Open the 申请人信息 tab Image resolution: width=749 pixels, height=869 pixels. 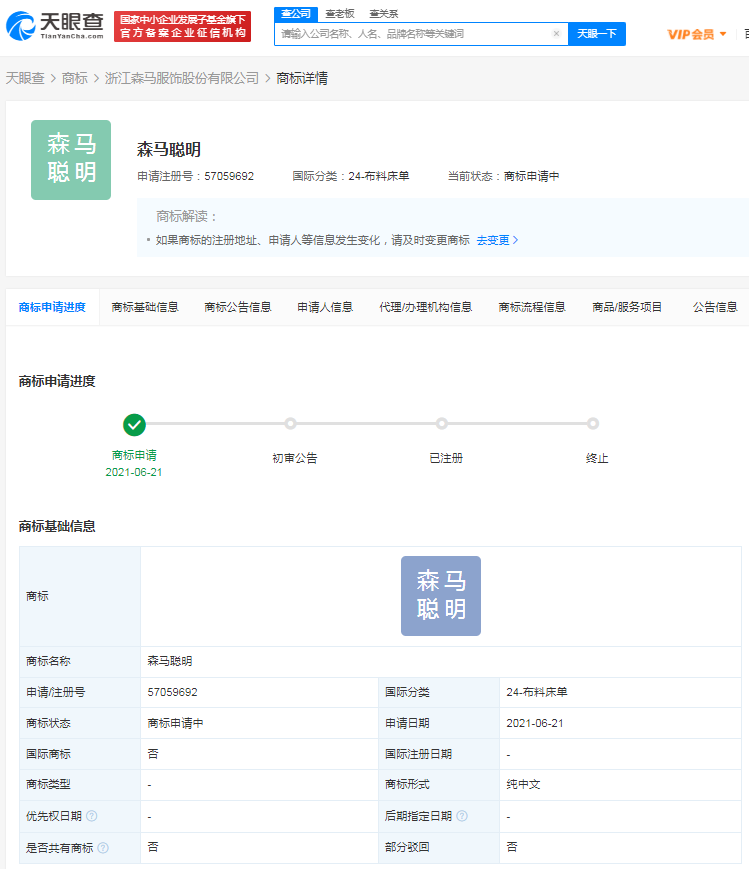[325, 307]
